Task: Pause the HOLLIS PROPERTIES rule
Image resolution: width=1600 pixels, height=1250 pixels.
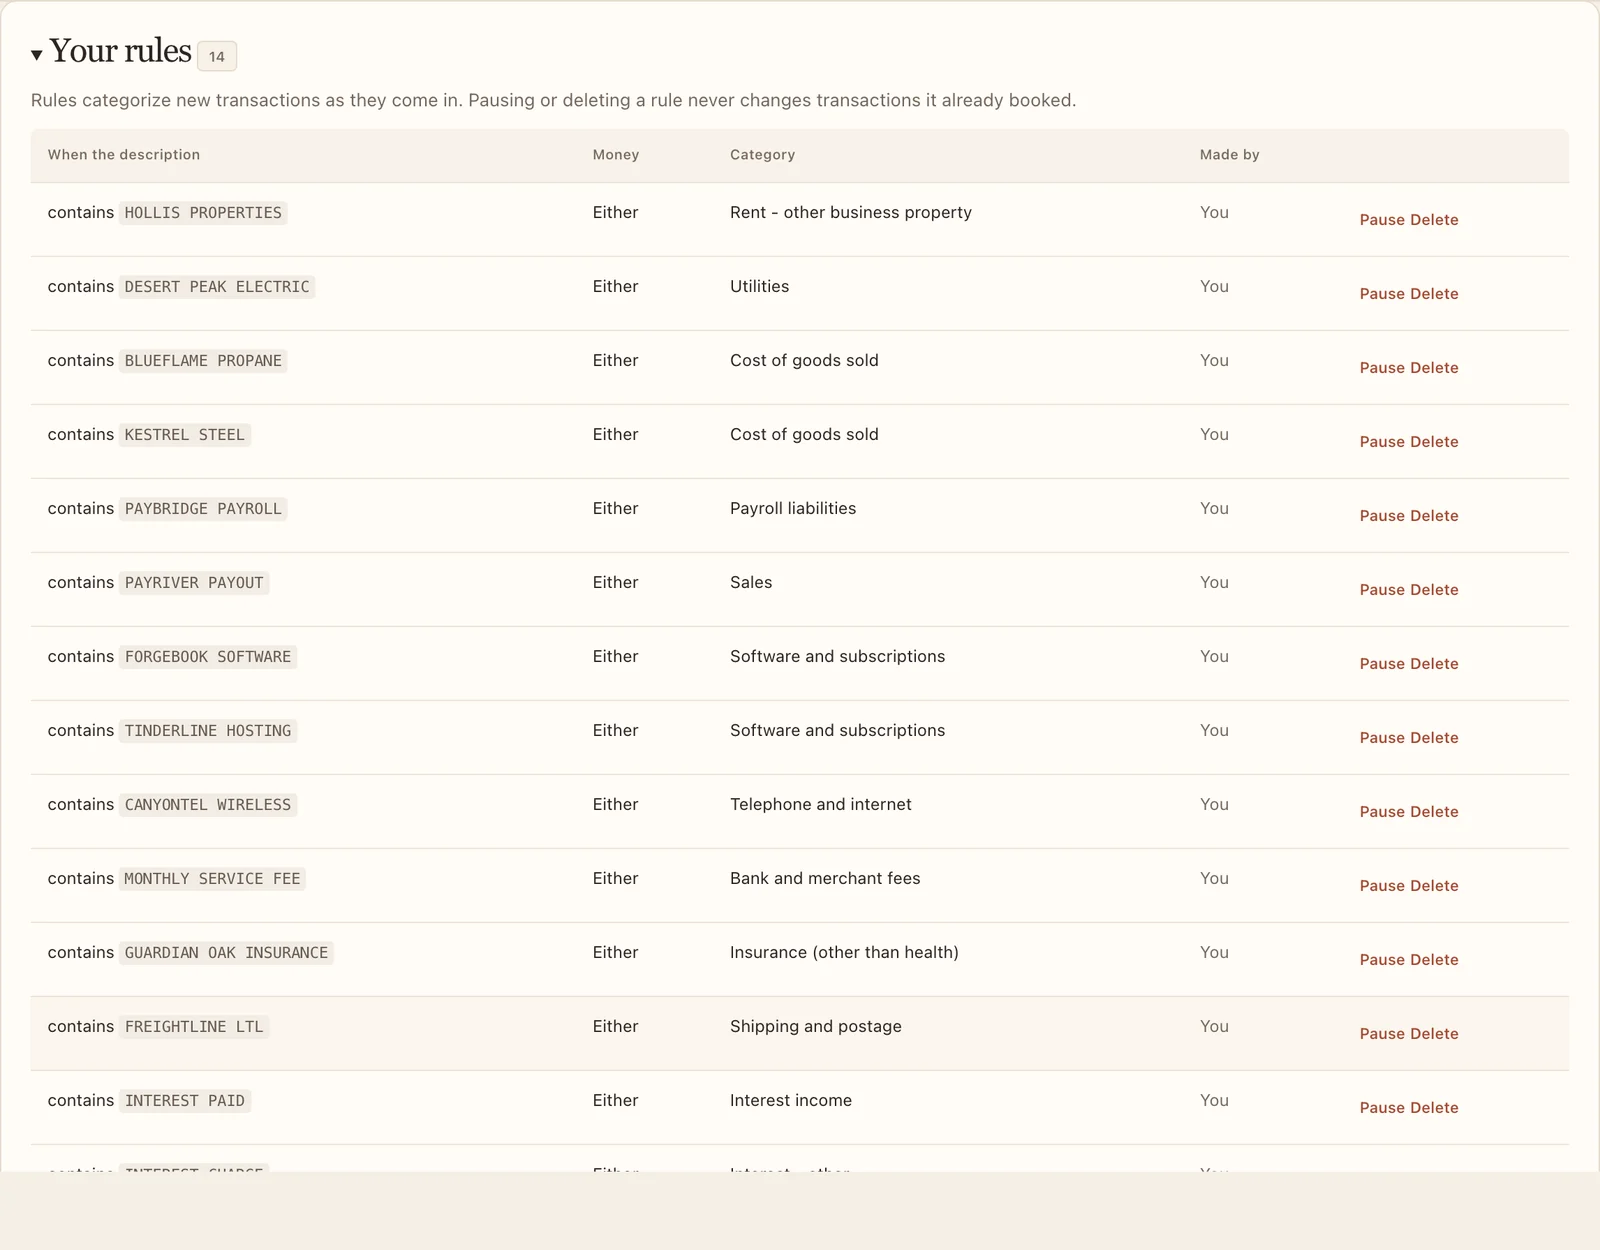Action: pyautogui.click(x=1382, y=220)
